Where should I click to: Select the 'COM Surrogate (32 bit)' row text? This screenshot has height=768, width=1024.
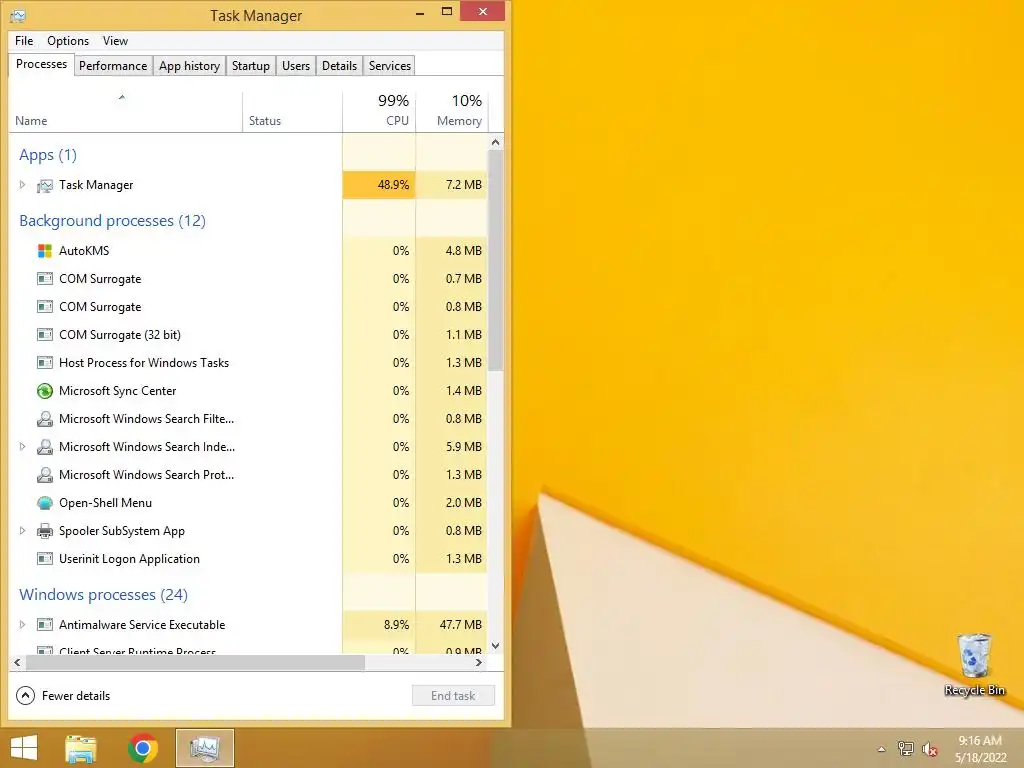(120, 334)
